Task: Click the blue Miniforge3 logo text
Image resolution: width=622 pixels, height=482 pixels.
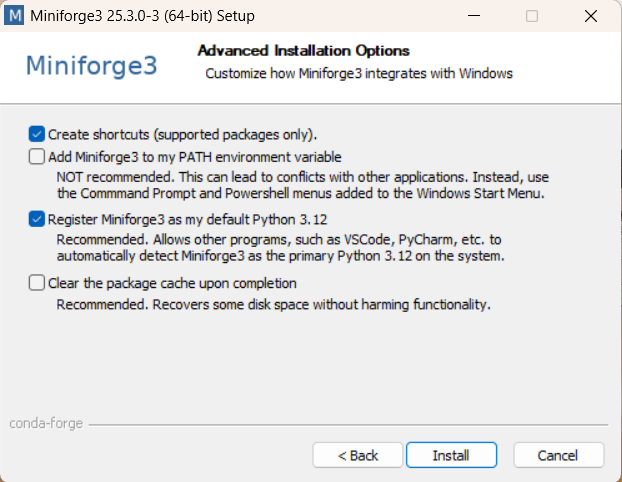Action: coord(92,65)
